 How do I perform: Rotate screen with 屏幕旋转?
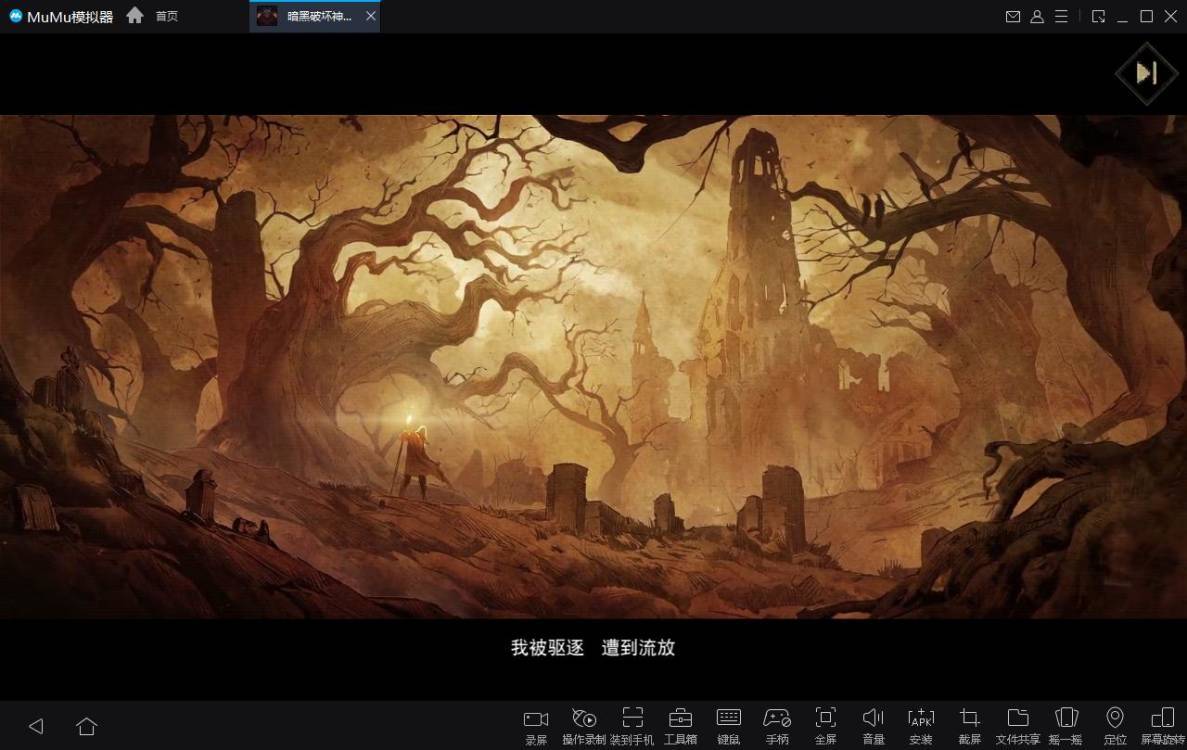click(1163, 727)
